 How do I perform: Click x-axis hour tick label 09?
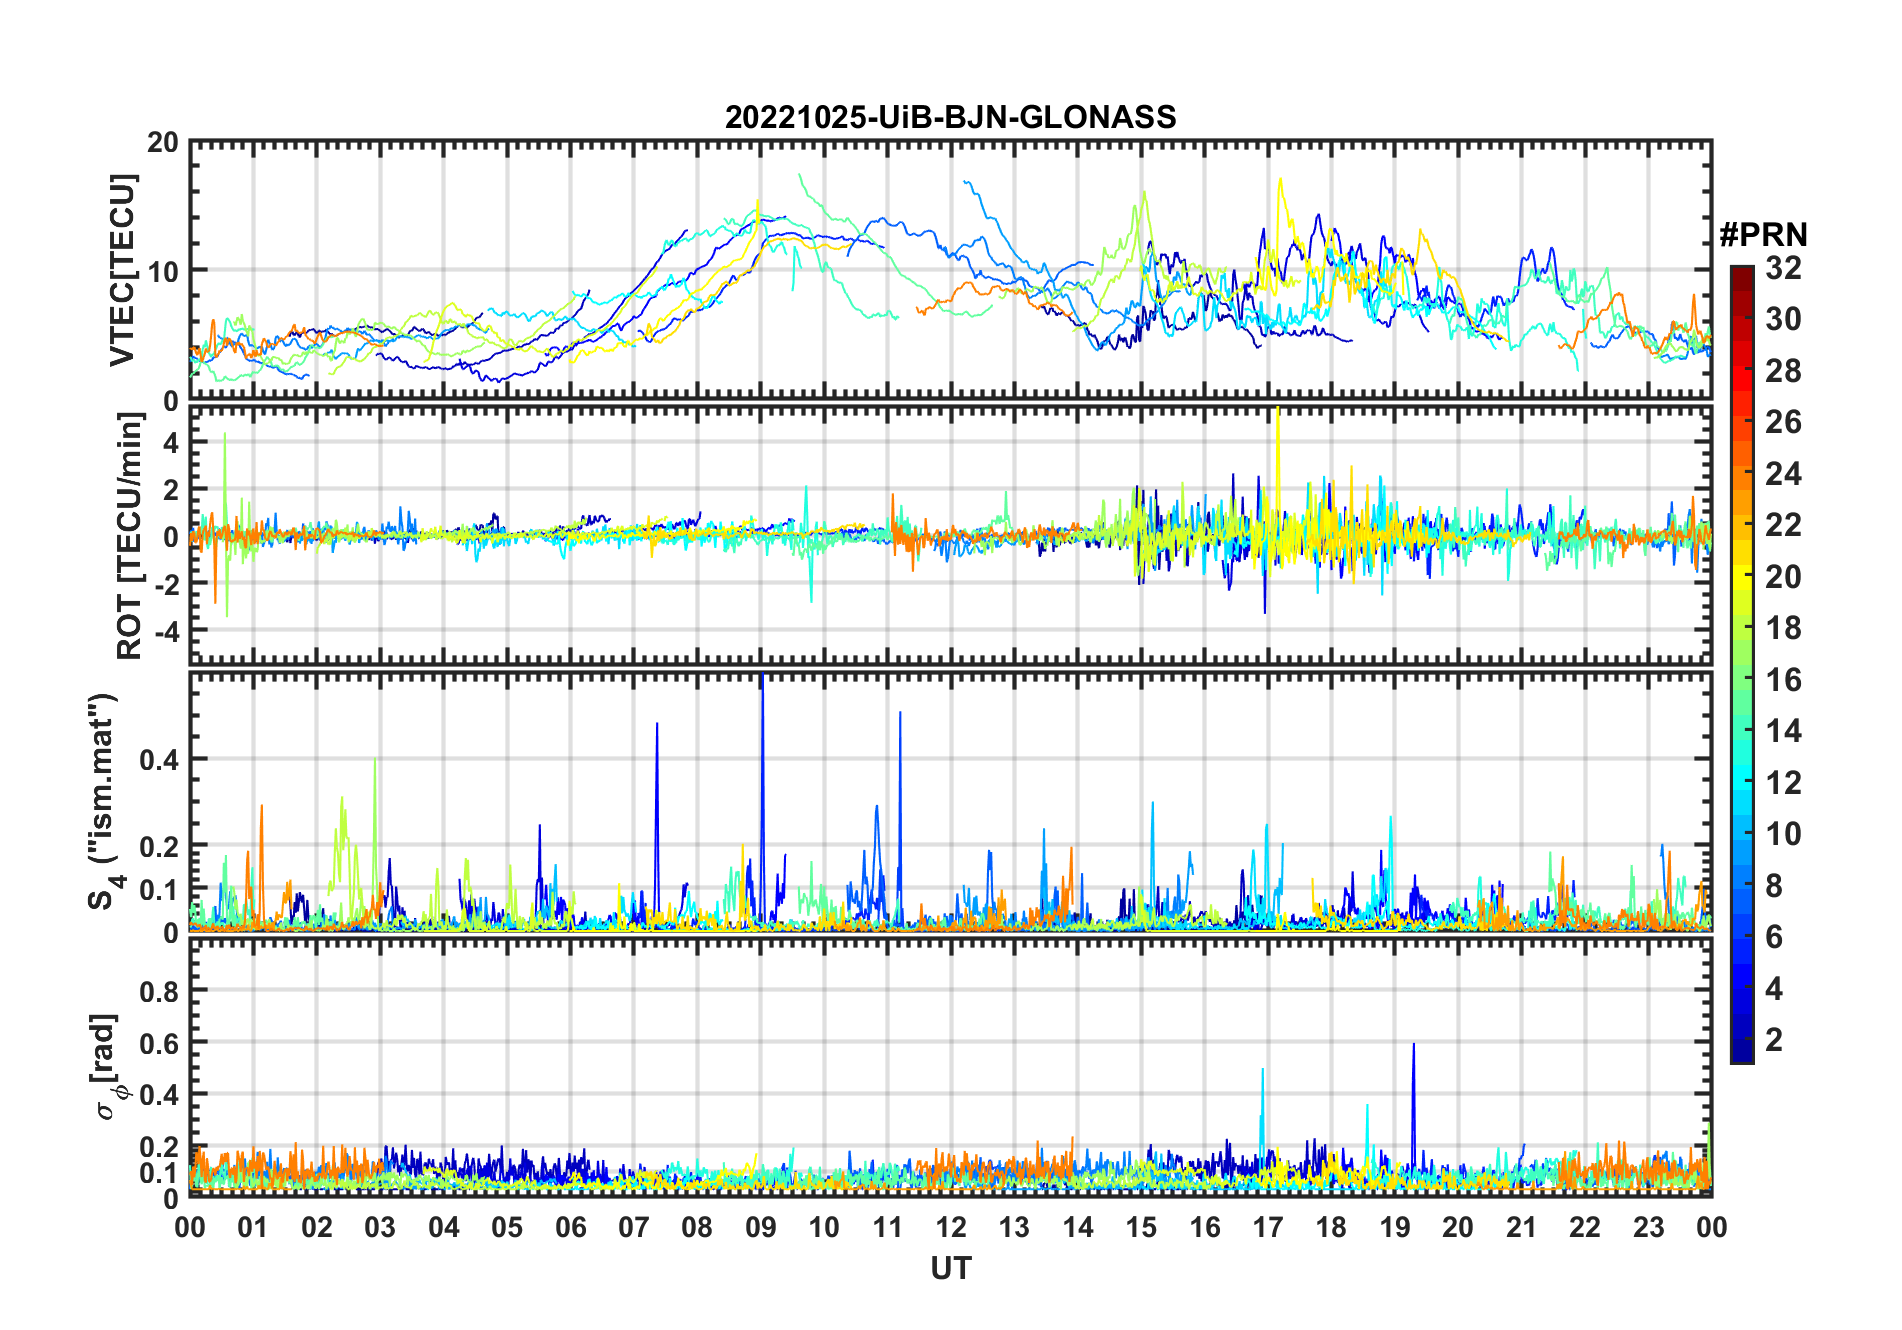point(761,1227)
